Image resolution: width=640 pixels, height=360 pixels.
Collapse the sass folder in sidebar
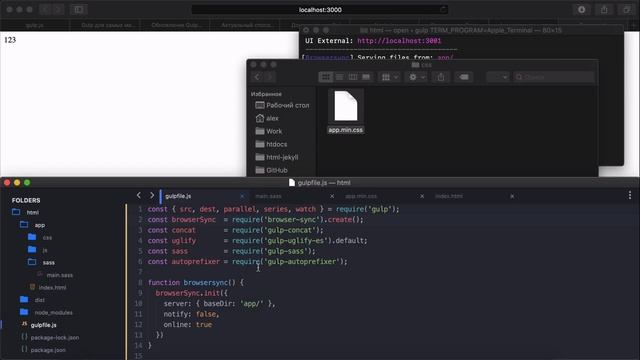point(32,262)
